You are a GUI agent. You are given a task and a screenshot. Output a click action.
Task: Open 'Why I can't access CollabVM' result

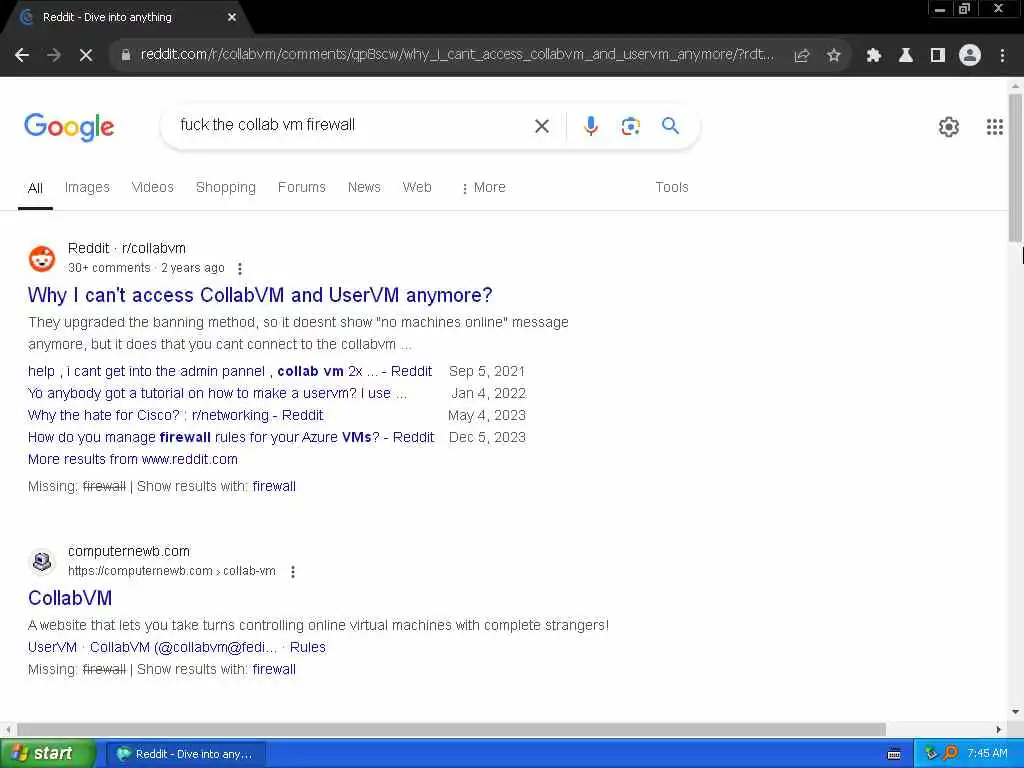260,295
